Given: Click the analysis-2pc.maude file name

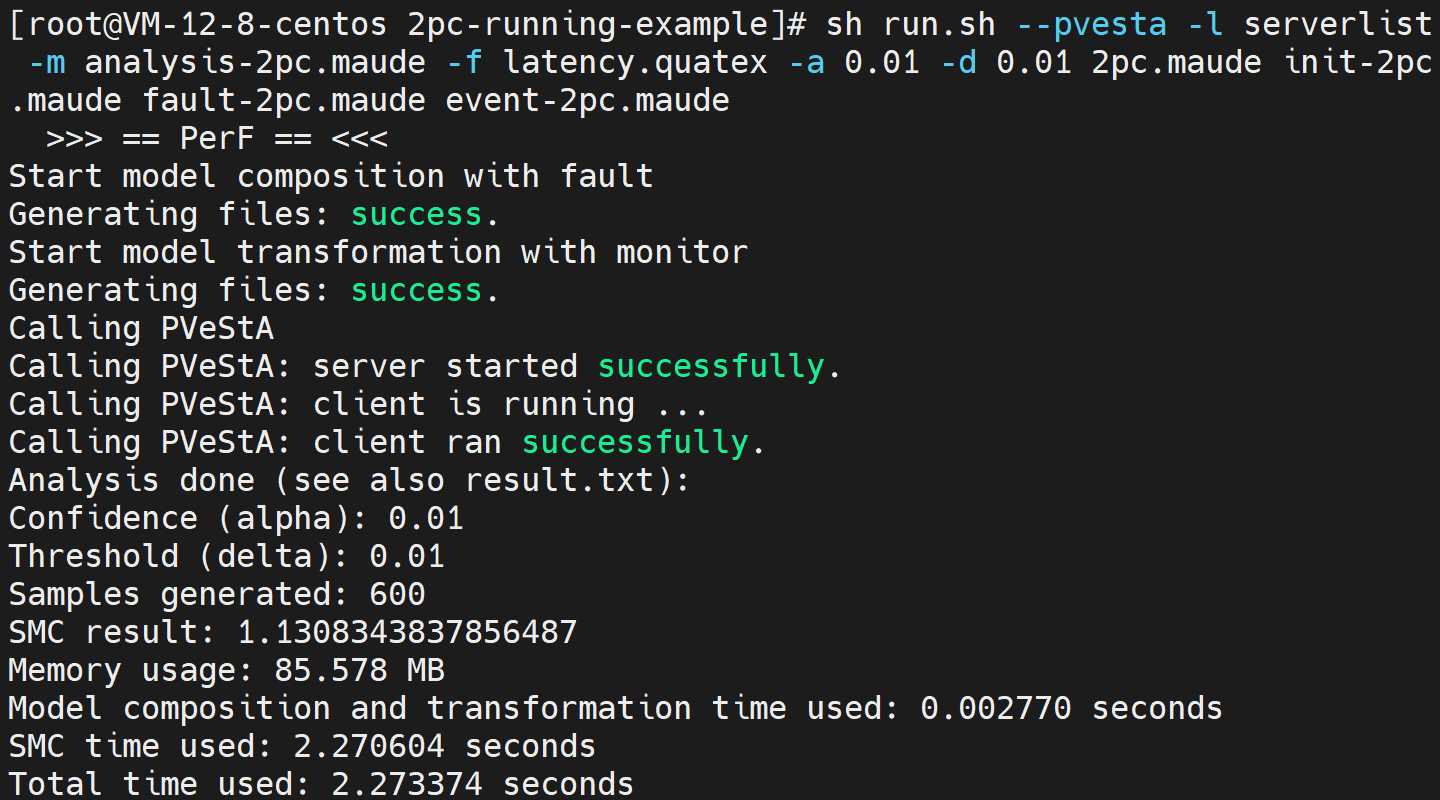Looking at the screenshot, I should (x=255, y=62).
